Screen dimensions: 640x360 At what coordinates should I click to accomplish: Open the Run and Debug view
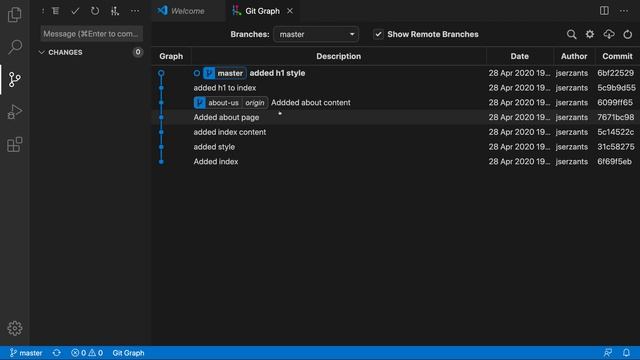tap(15, 112)
